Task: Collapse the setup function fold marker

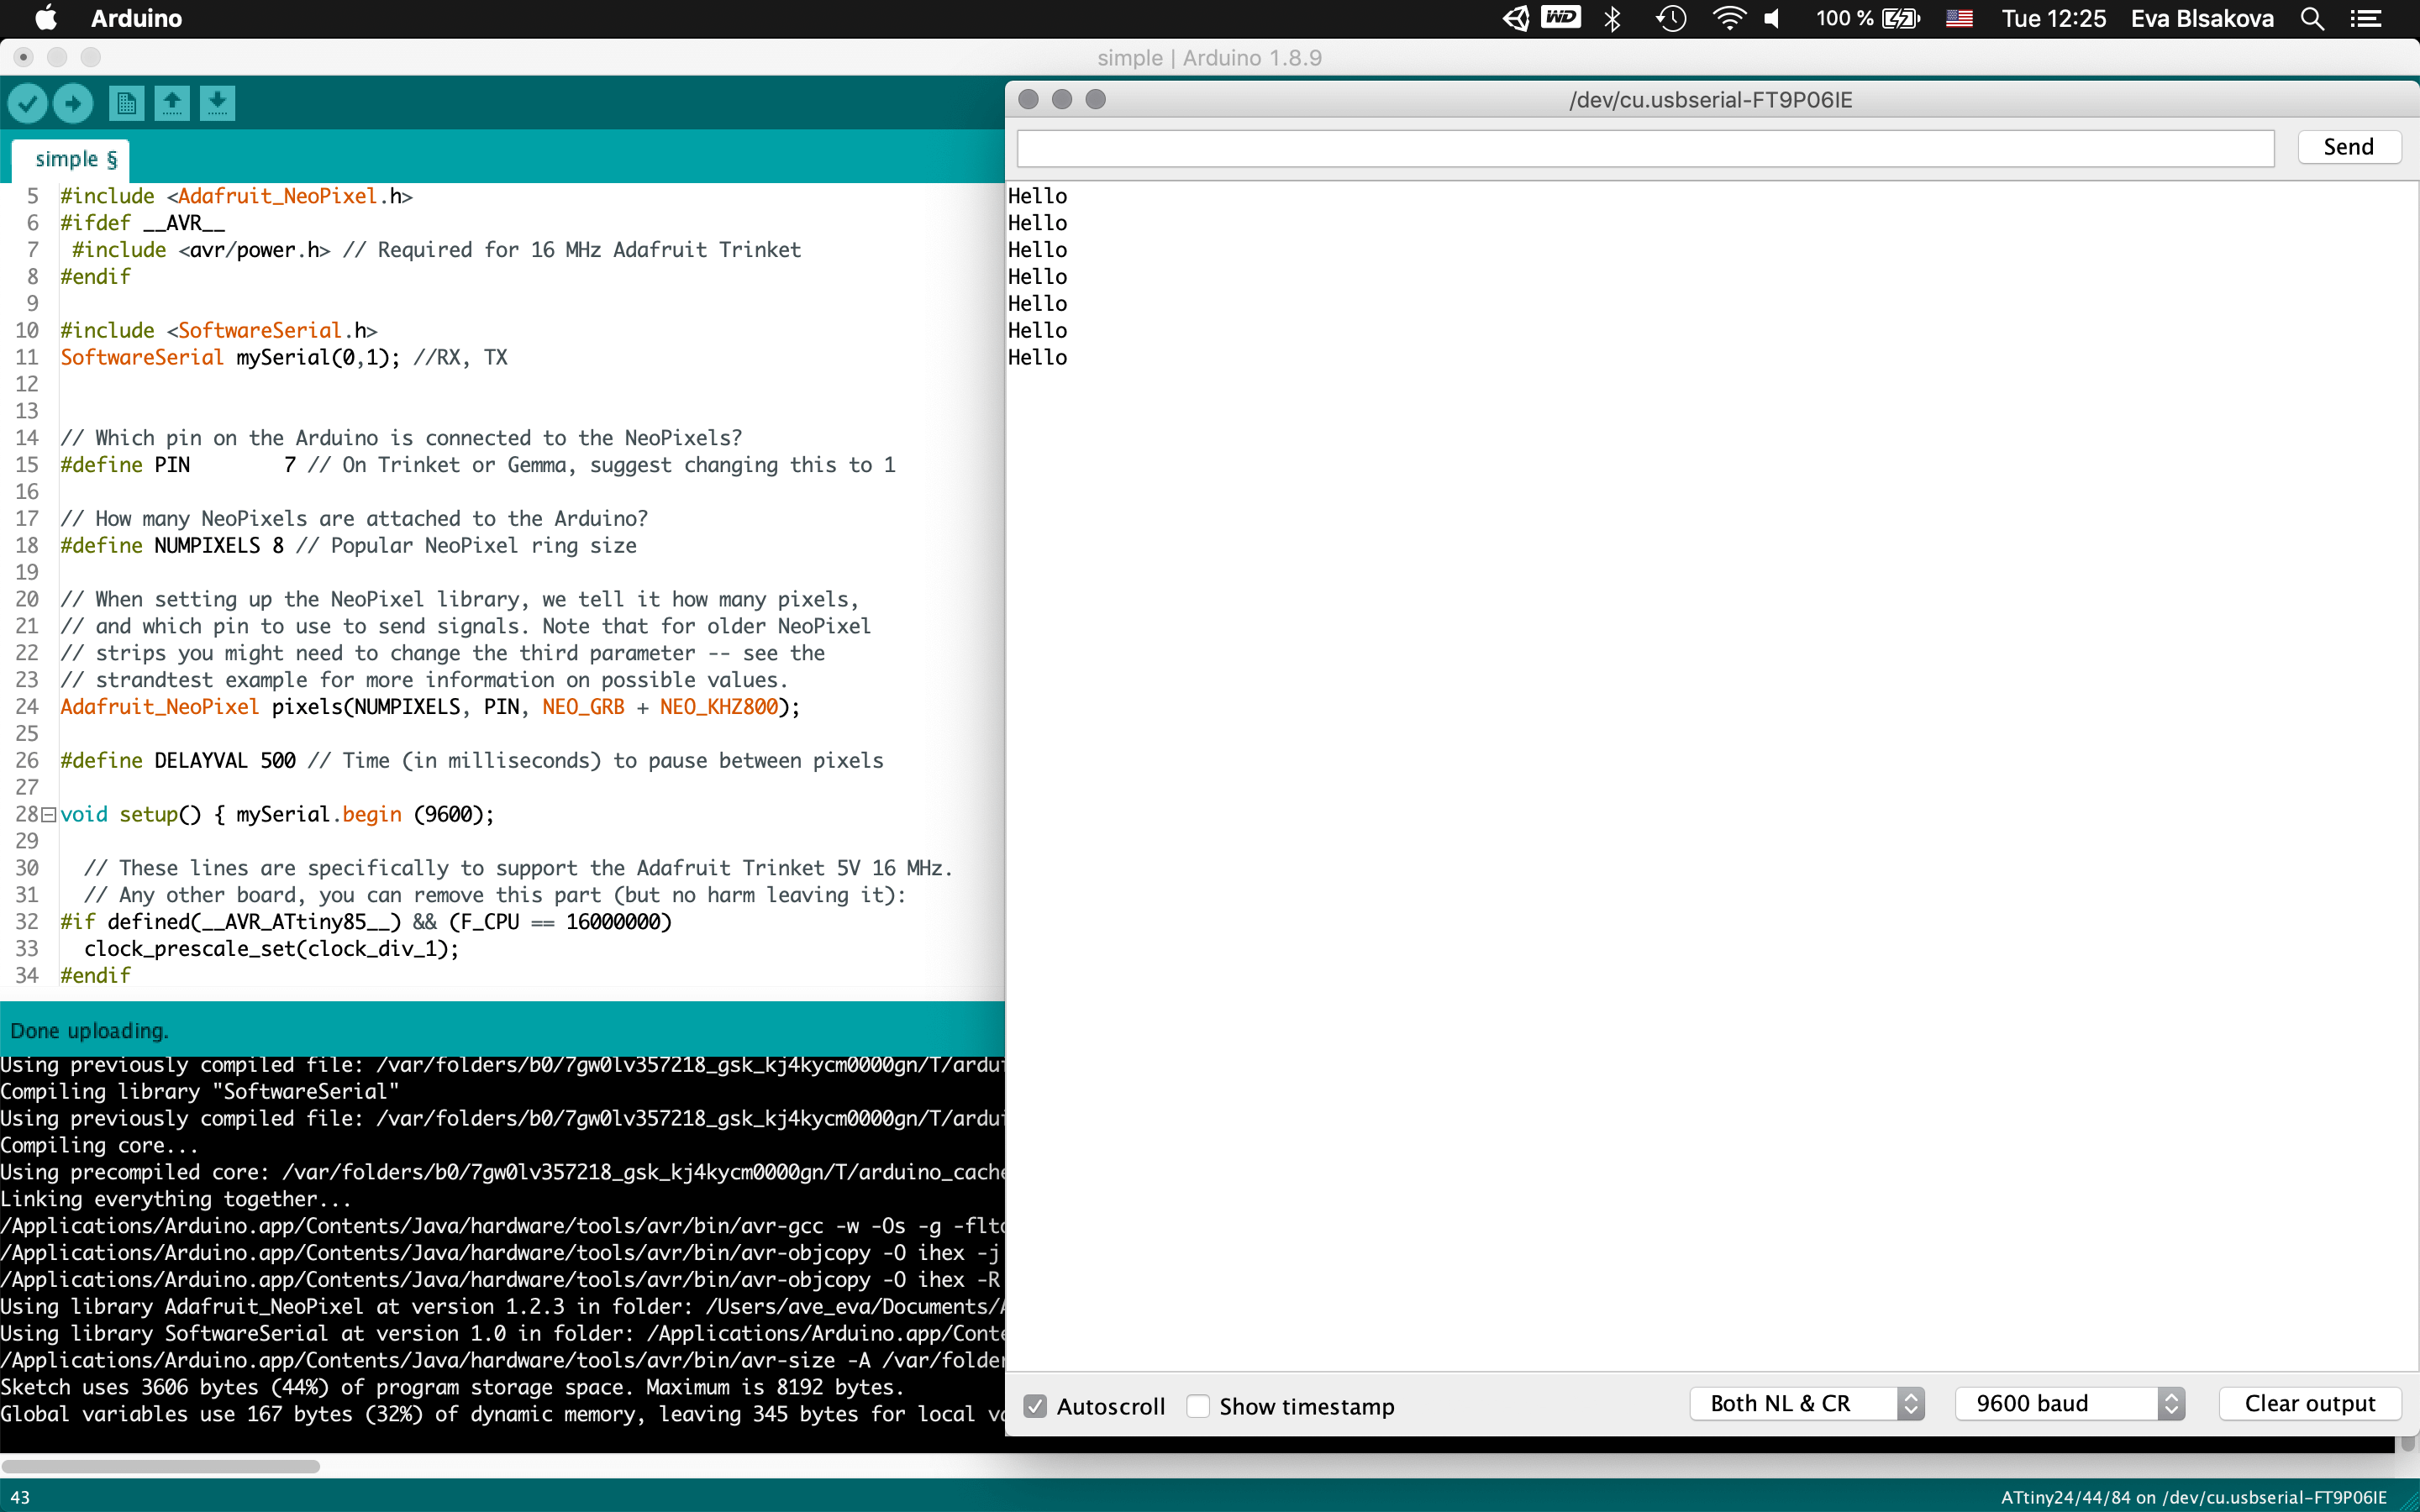Action: tap(48, 815)
